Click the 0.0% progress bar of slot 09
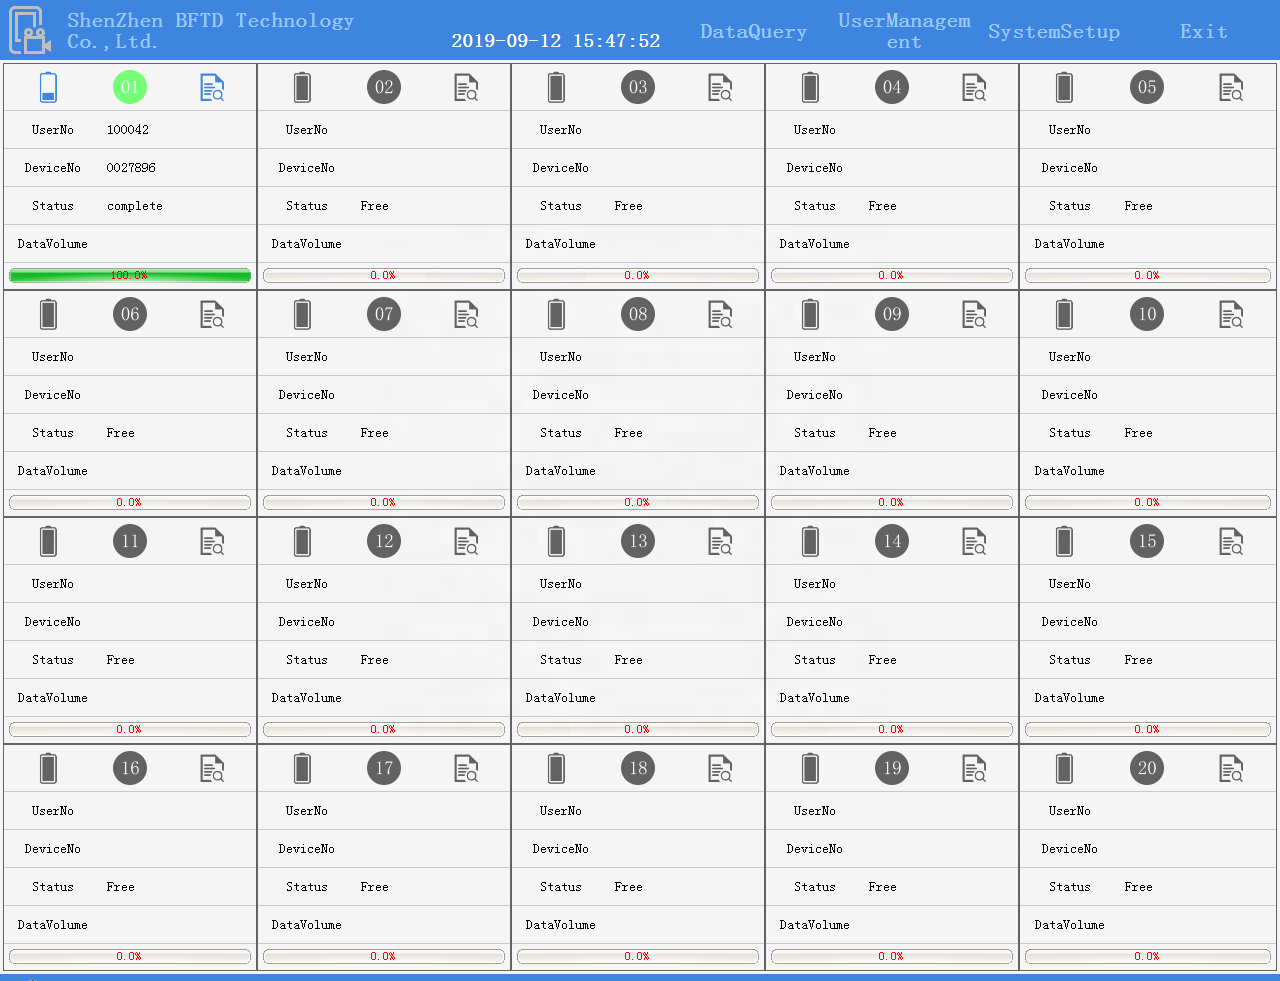 892,503
